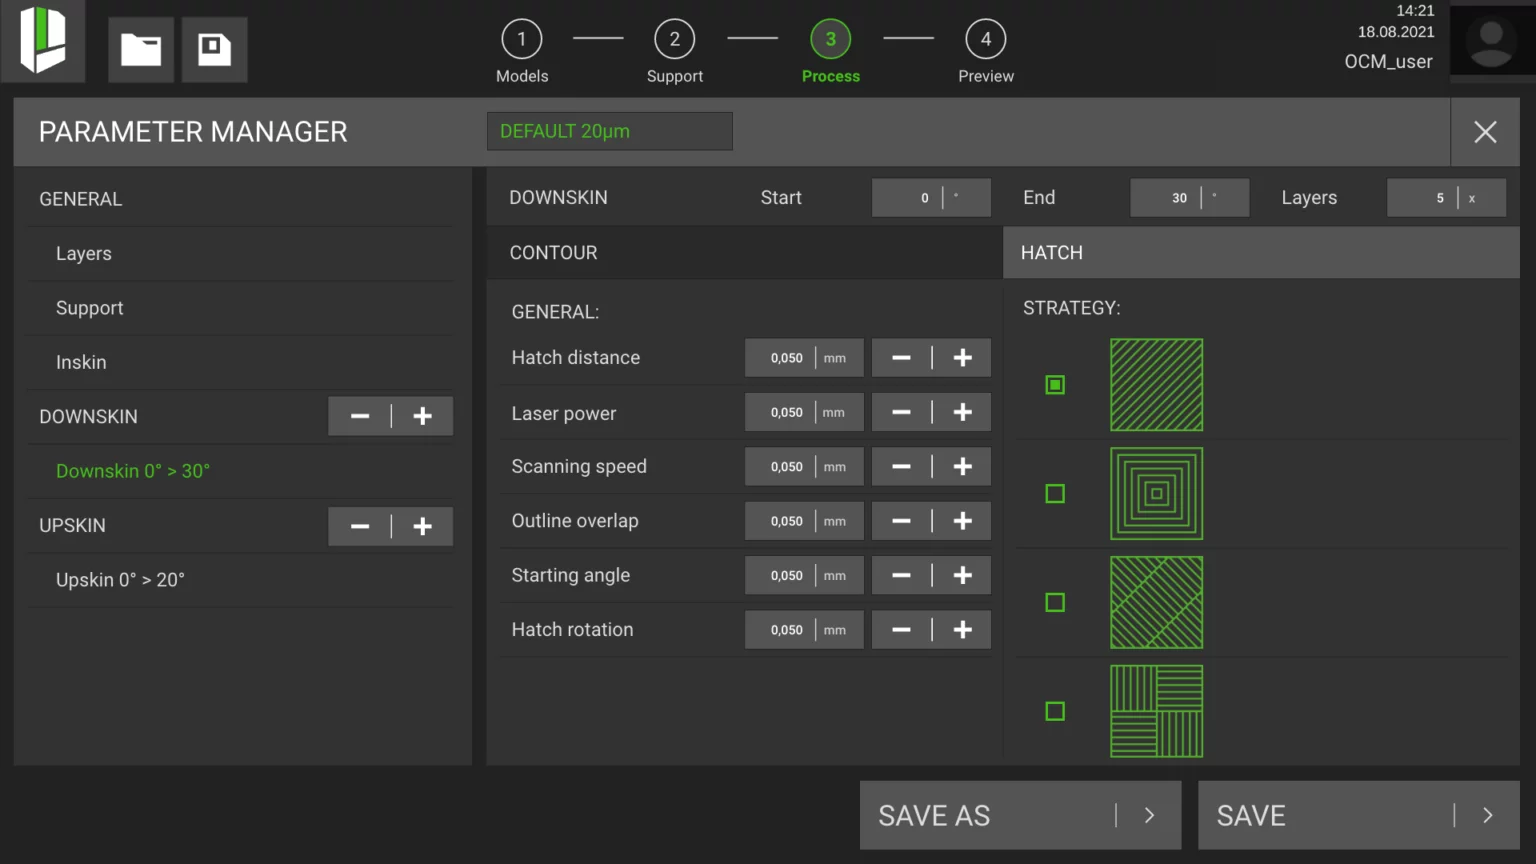Switch to the CONTOUR tab
Screen dimensions: 1536x864
pyautogui.click(x=553, y=252)
